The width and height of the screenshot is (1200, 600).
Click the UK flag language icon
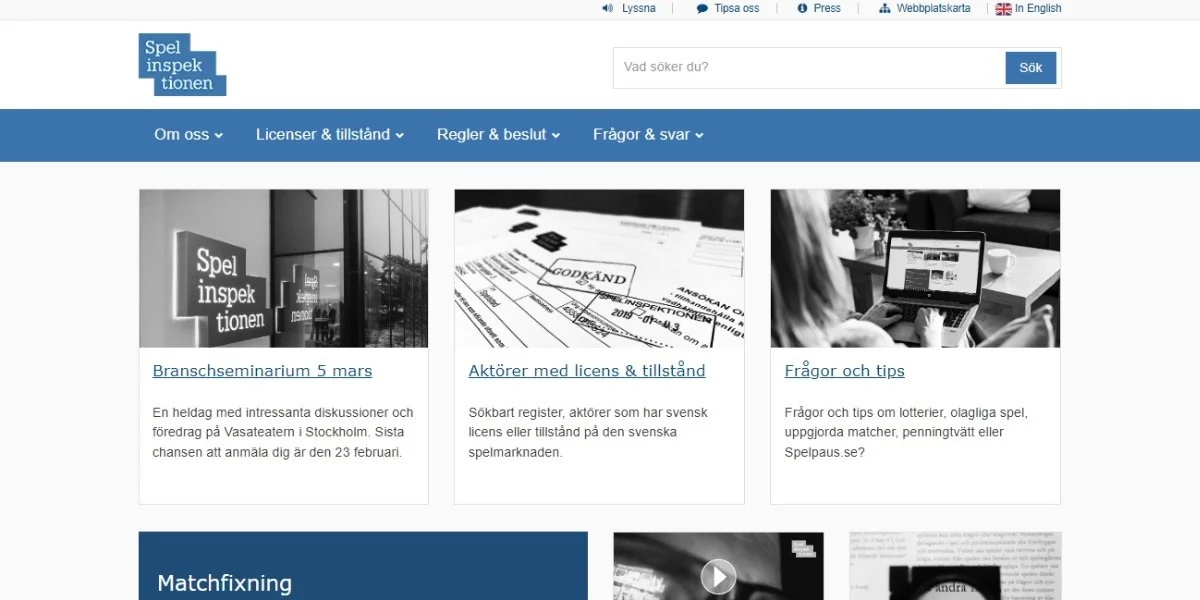click(x=1003, y=9)
